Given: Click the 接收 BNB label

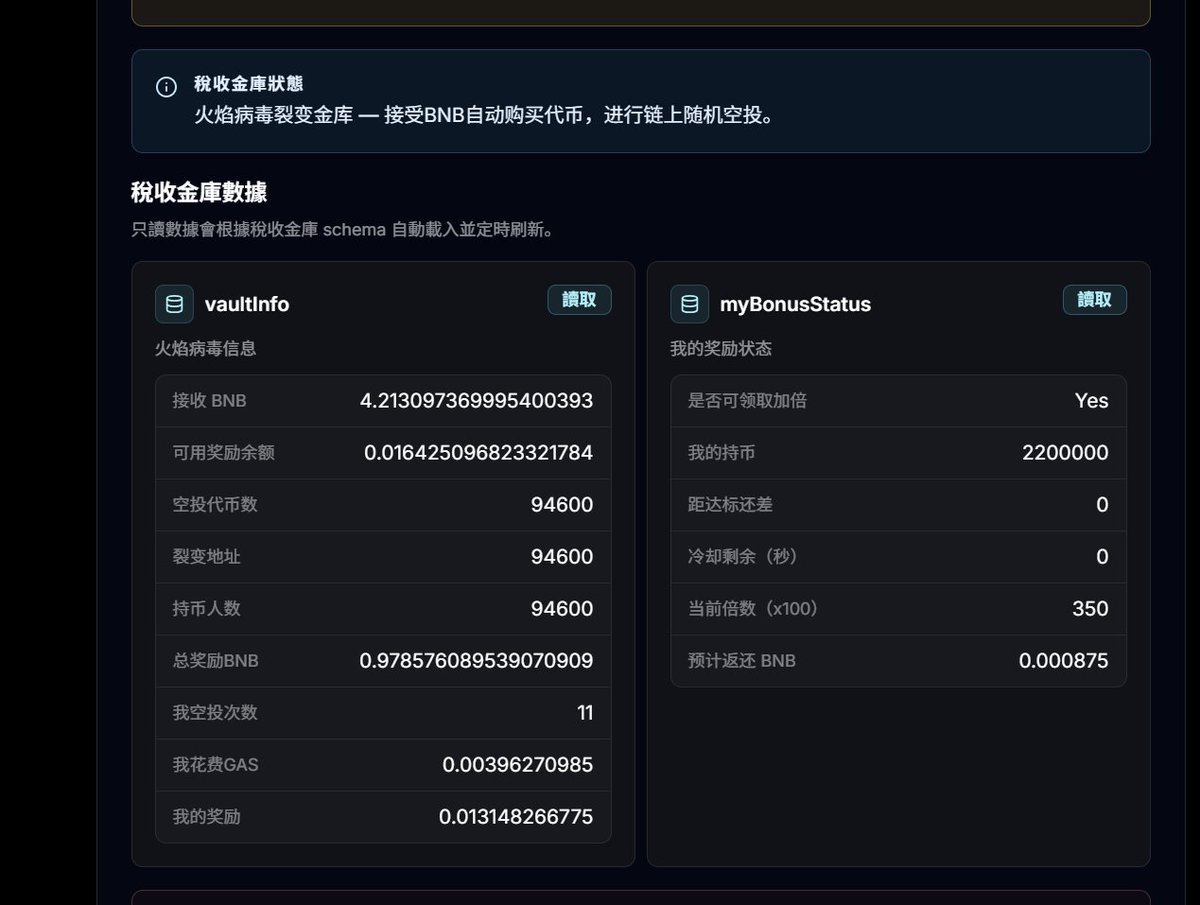Looking at the screenshot, I should [209, 401].
